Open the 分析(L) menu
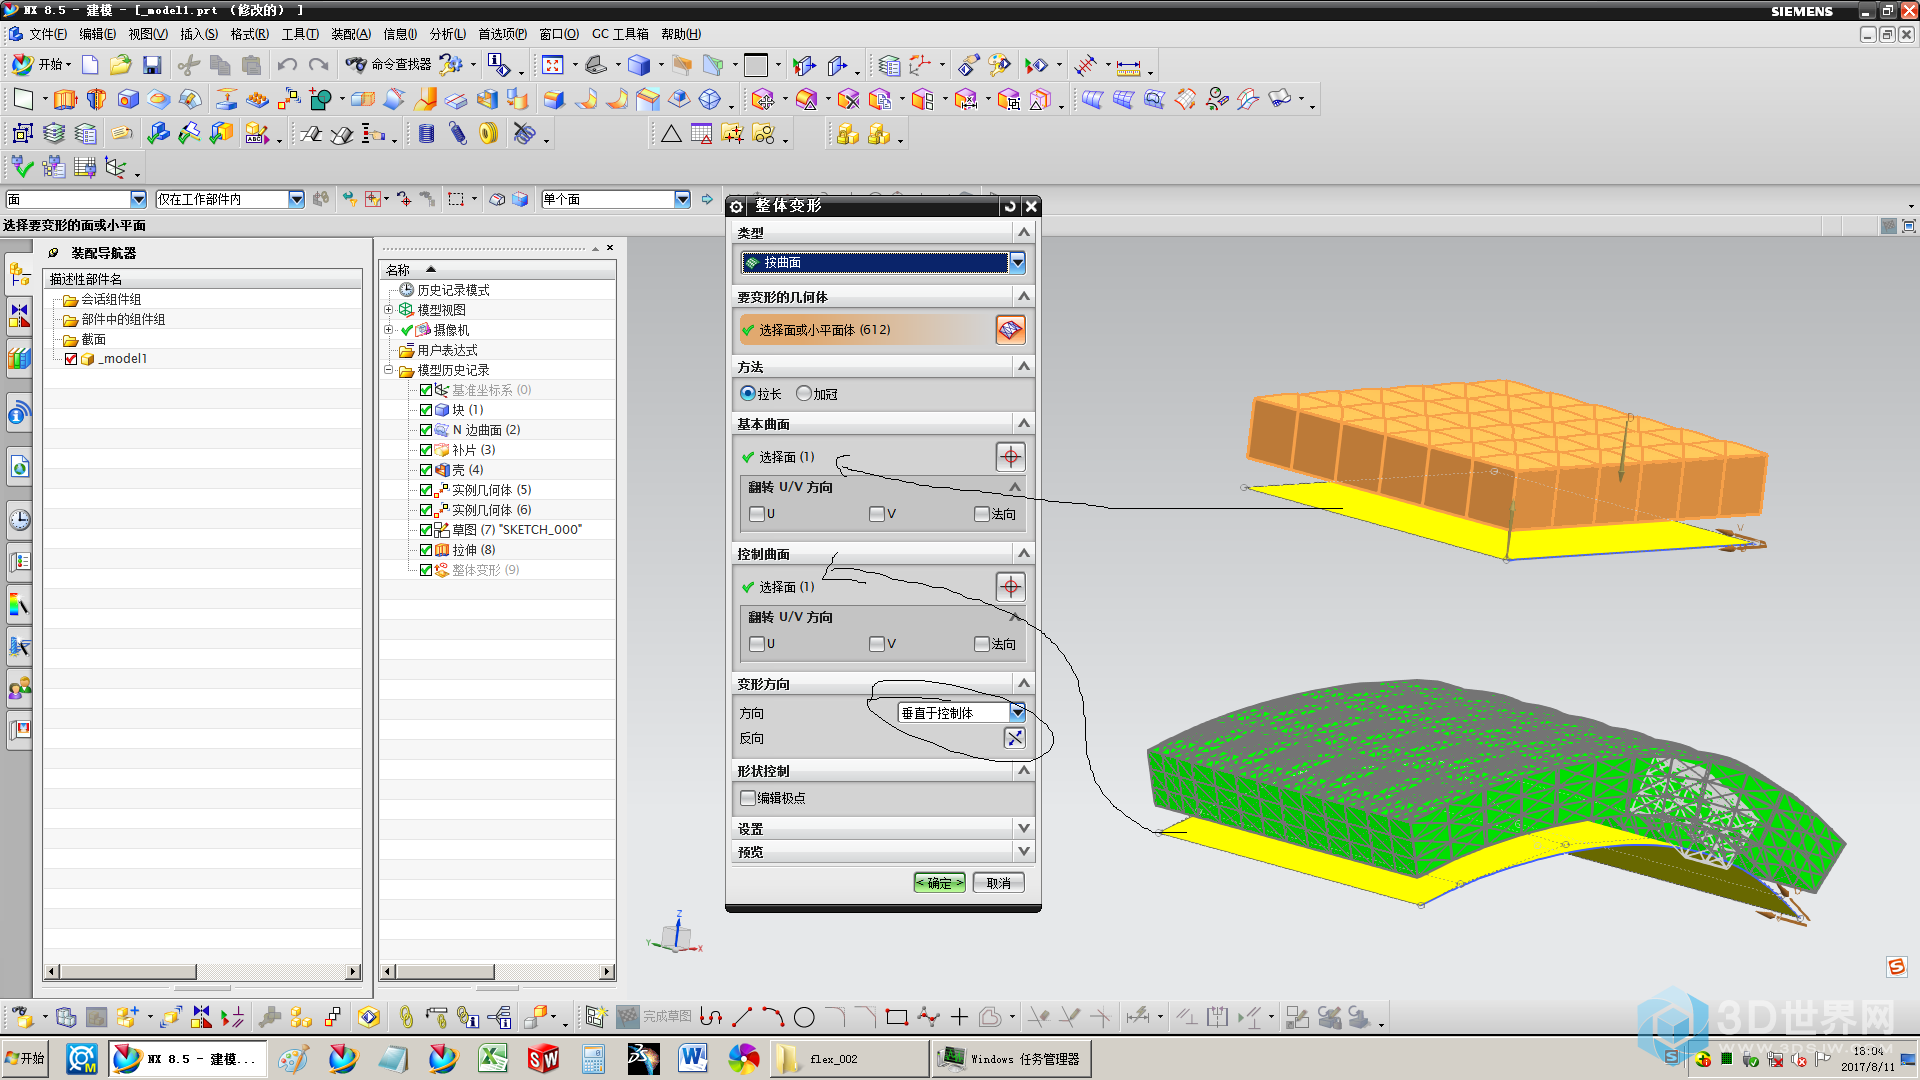This screenshot has width=1920, height=1080. 447,34
